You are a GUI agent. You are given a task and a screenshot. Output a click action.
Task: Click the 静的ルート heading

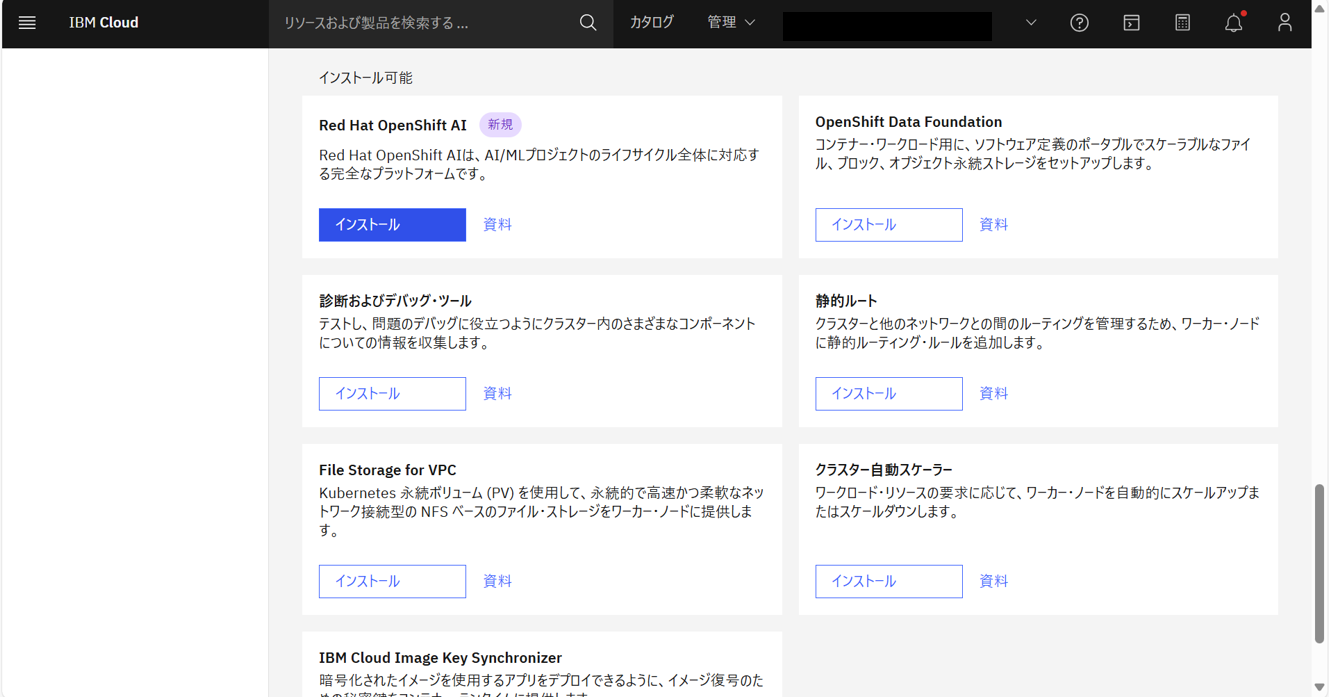coord(846,301)
